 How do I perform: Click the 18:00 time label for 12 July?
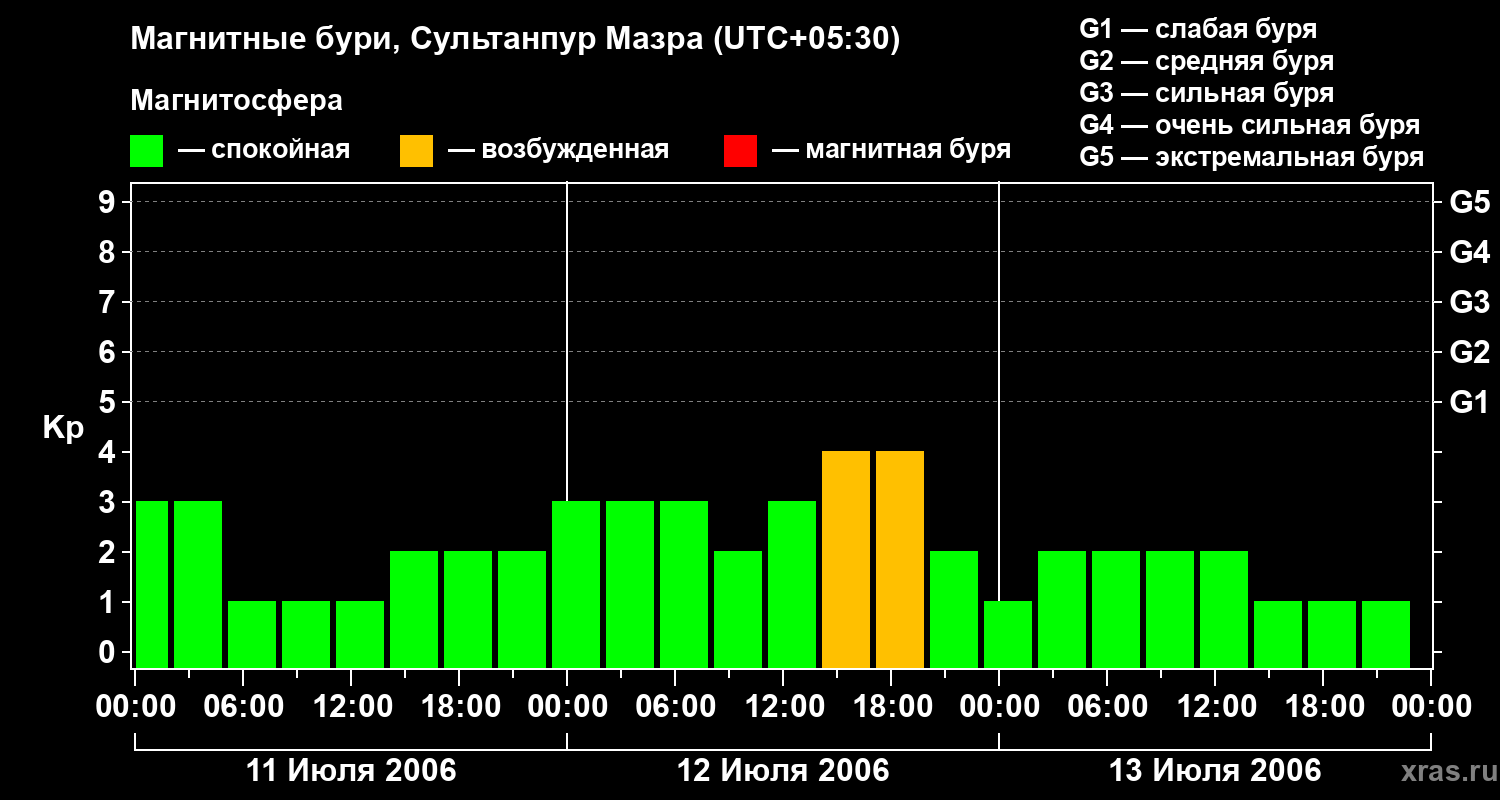pos(891,706)
